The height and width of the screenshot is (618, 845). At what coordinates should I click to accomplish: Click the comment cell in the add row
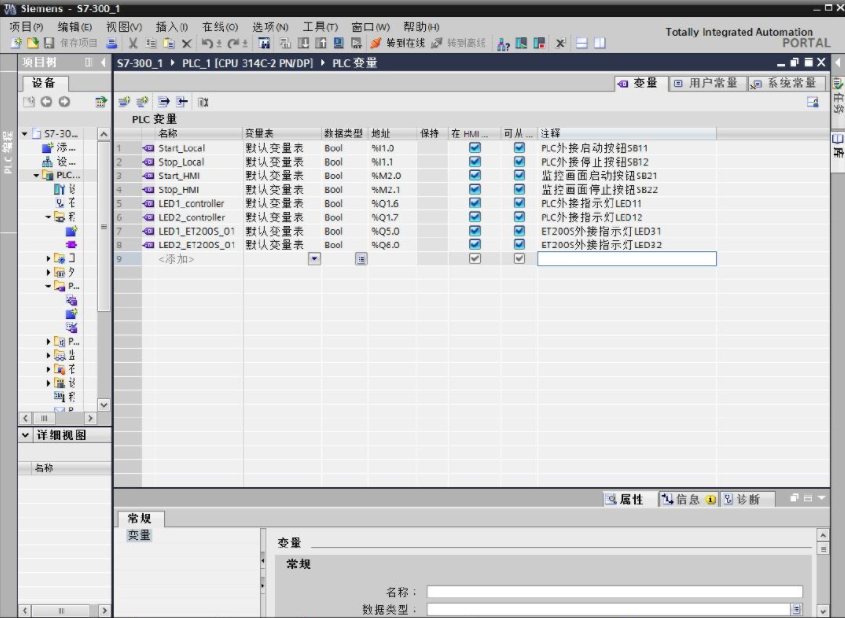(x=627, y=259)
